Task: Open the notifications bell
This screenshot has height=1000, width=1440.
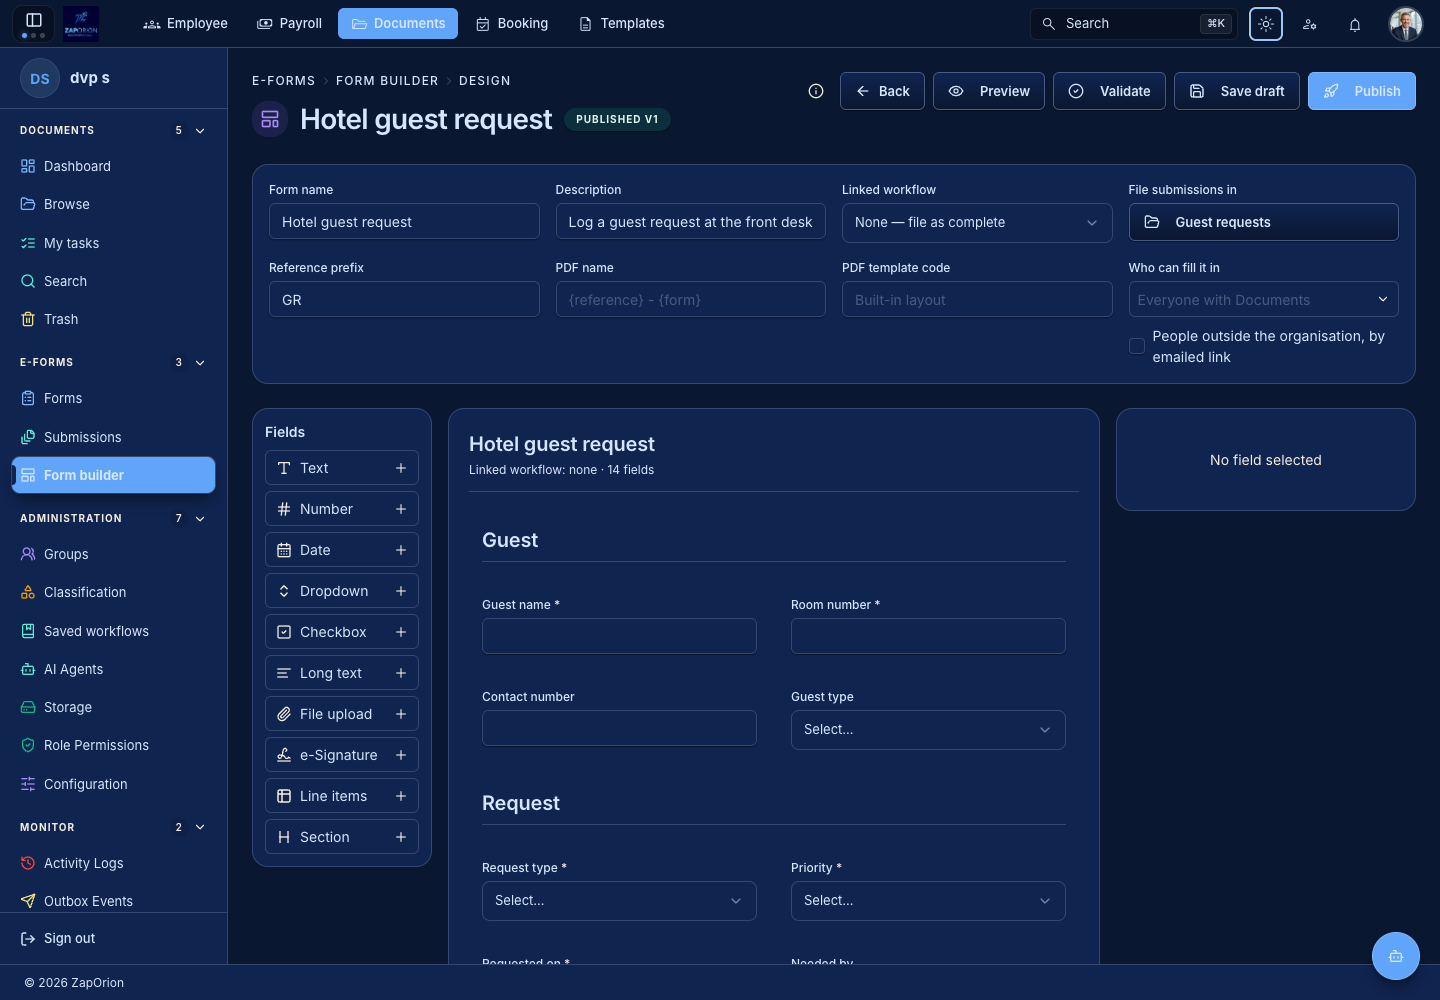Action: 1355,24
